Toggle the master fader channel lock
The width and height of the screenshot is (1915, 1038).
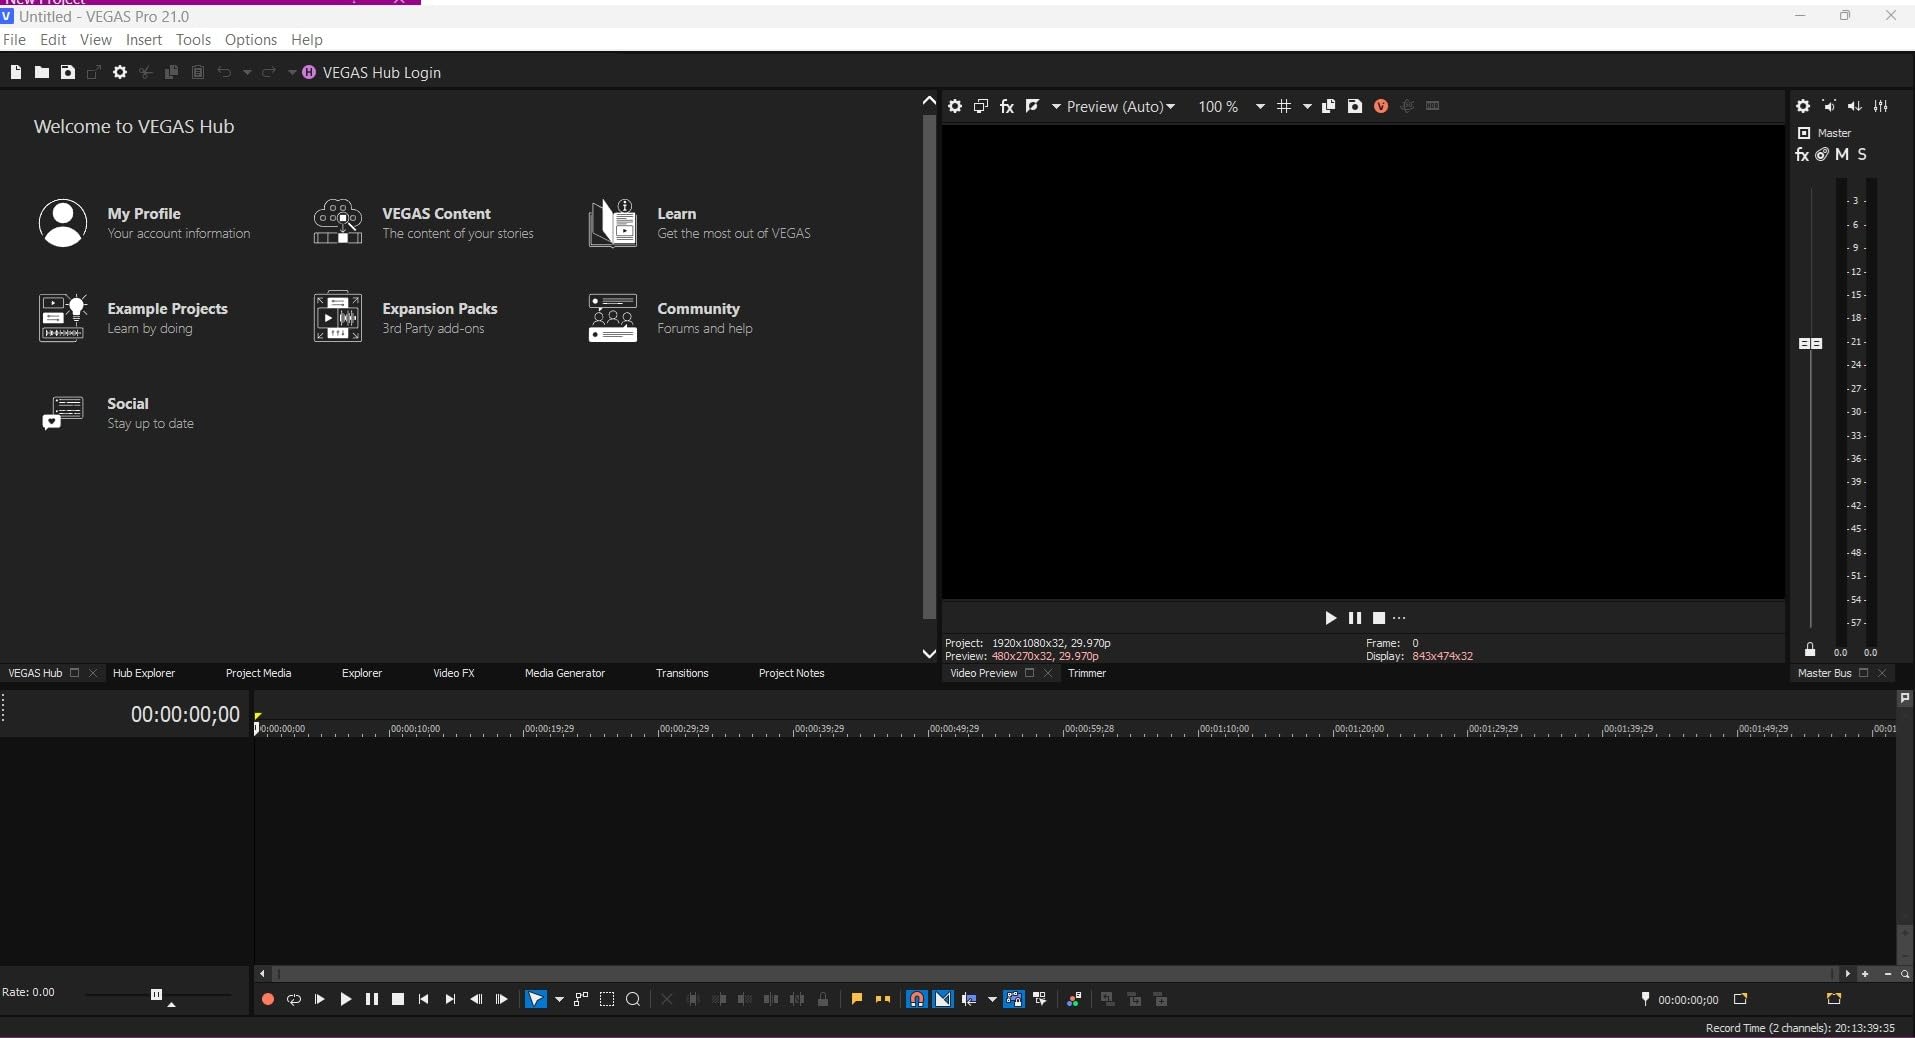click(x=1810, y=650)
